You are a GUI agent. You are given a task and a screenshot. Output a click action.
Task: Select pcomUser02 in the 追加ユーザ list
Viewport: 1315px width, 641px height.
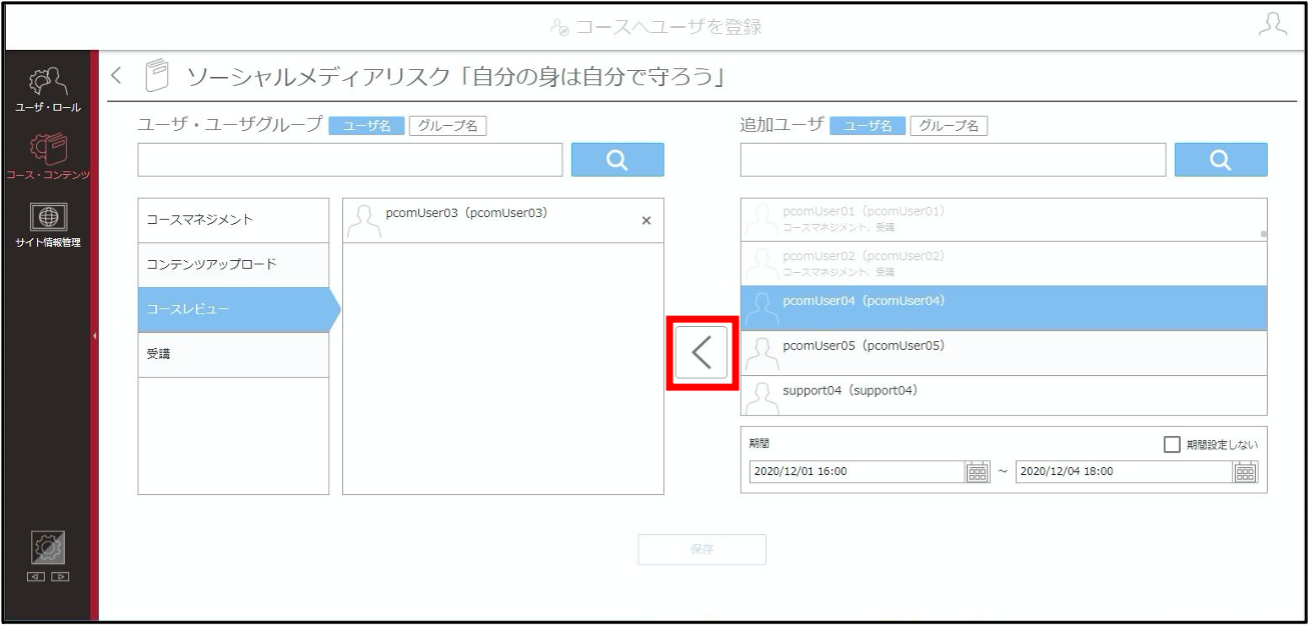pyautogui.click(x=1003, y=263)
